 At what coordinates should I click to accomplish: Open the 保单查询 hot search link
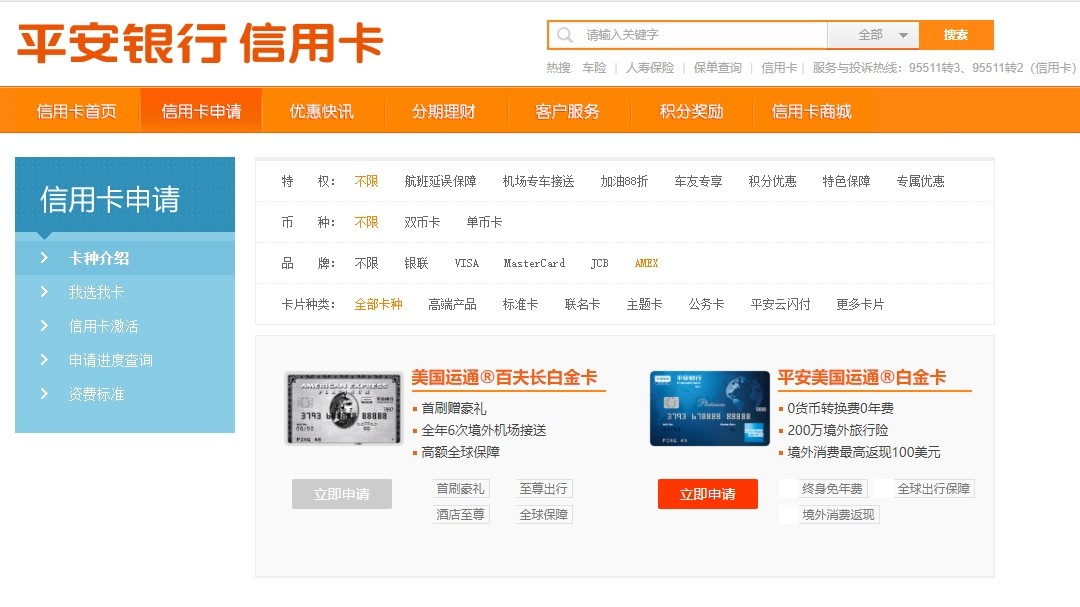(717, 68)
